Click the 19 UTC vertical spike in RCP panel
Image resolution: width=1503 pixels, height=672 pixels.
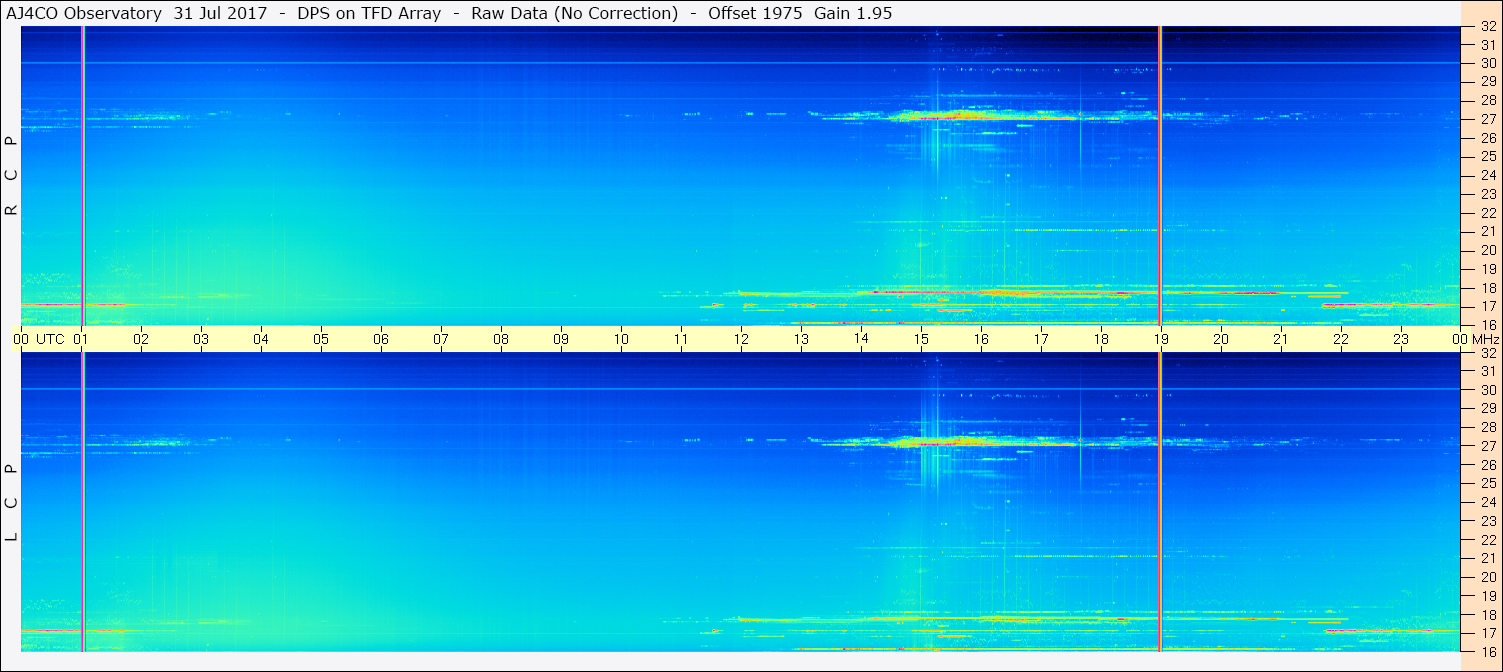(1159, 175)
